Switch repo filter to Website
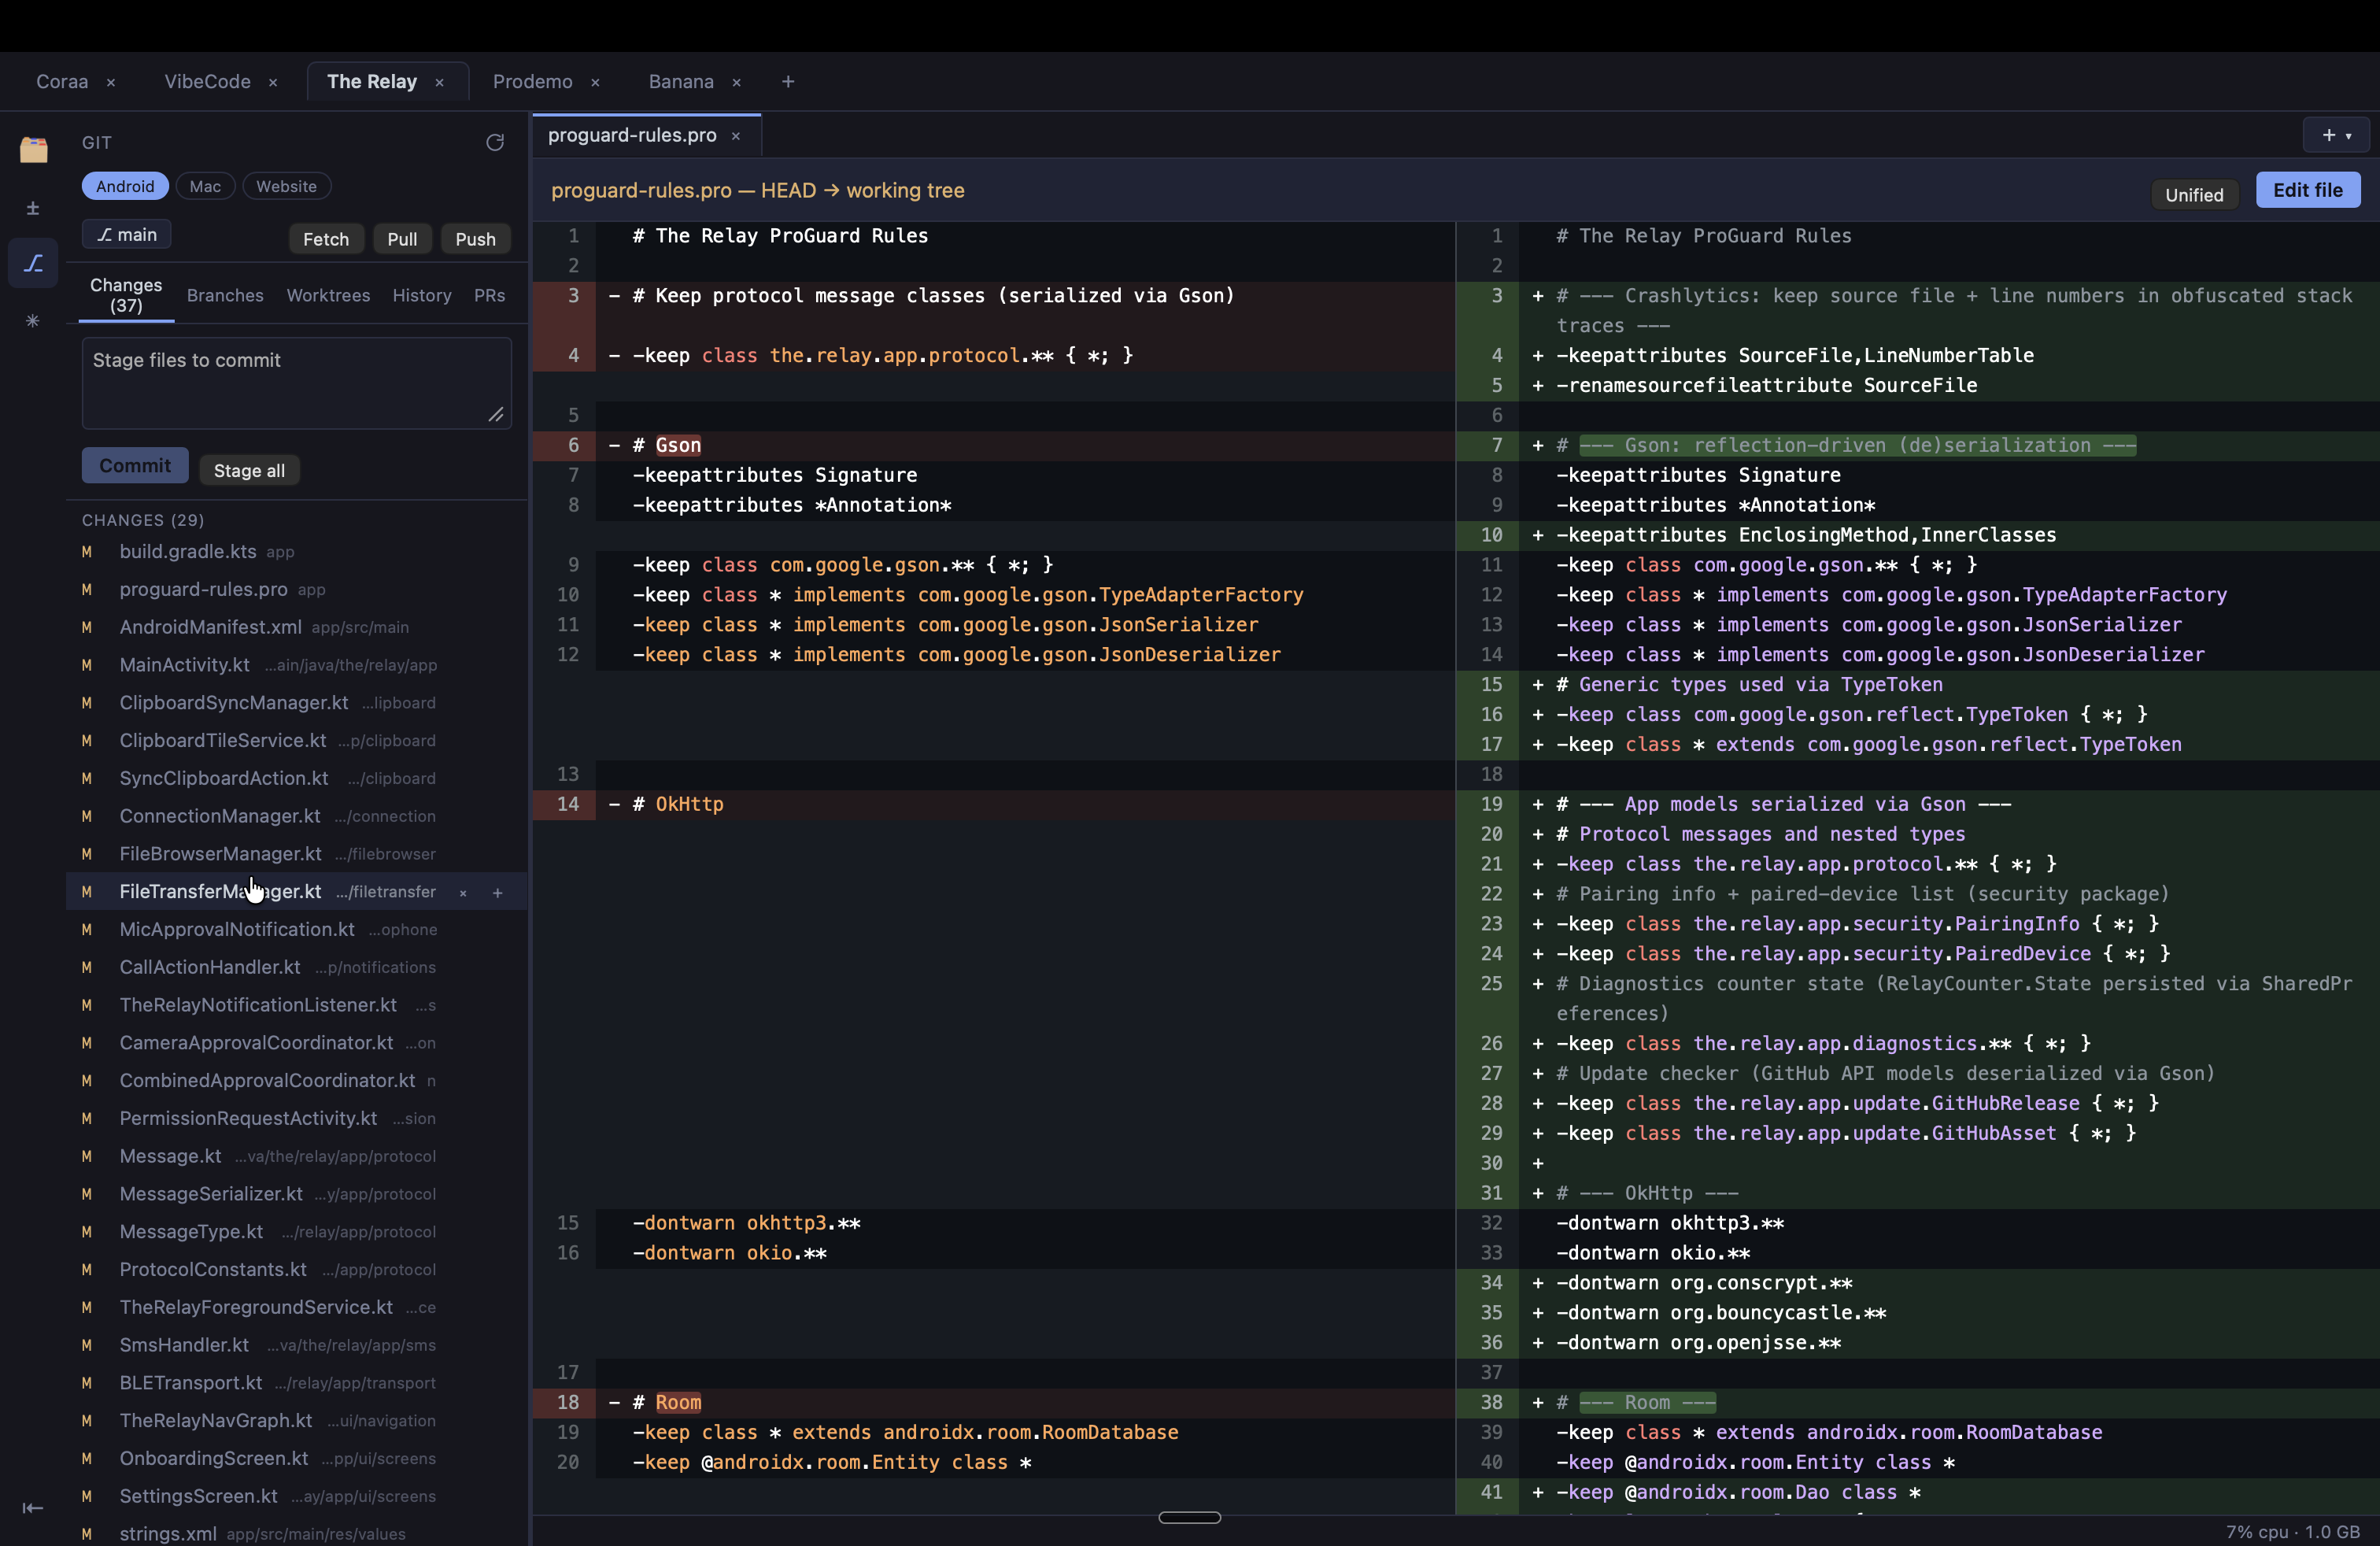 coord(286,186)
